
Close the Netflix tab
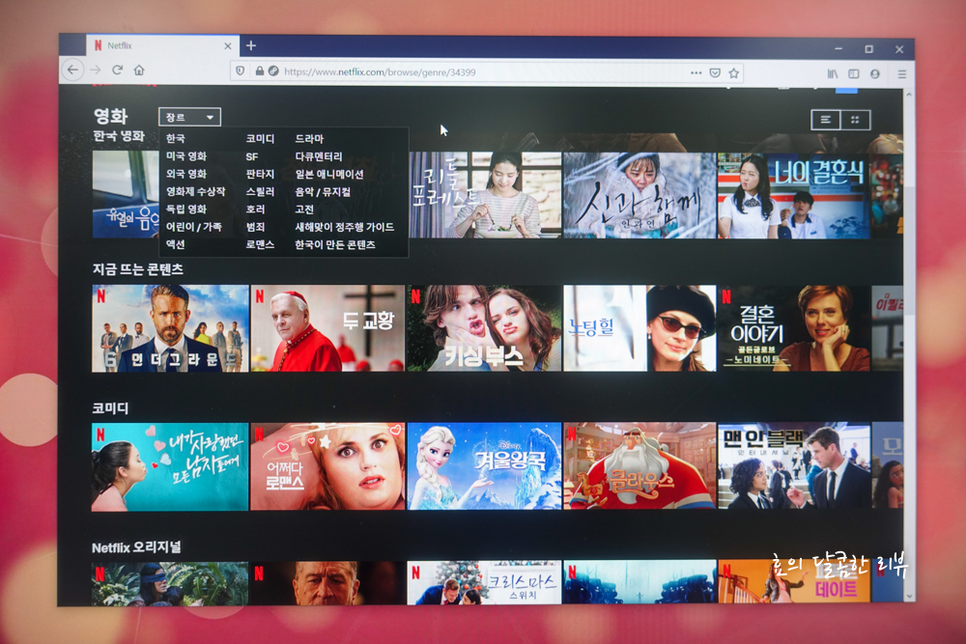point(227,46)
